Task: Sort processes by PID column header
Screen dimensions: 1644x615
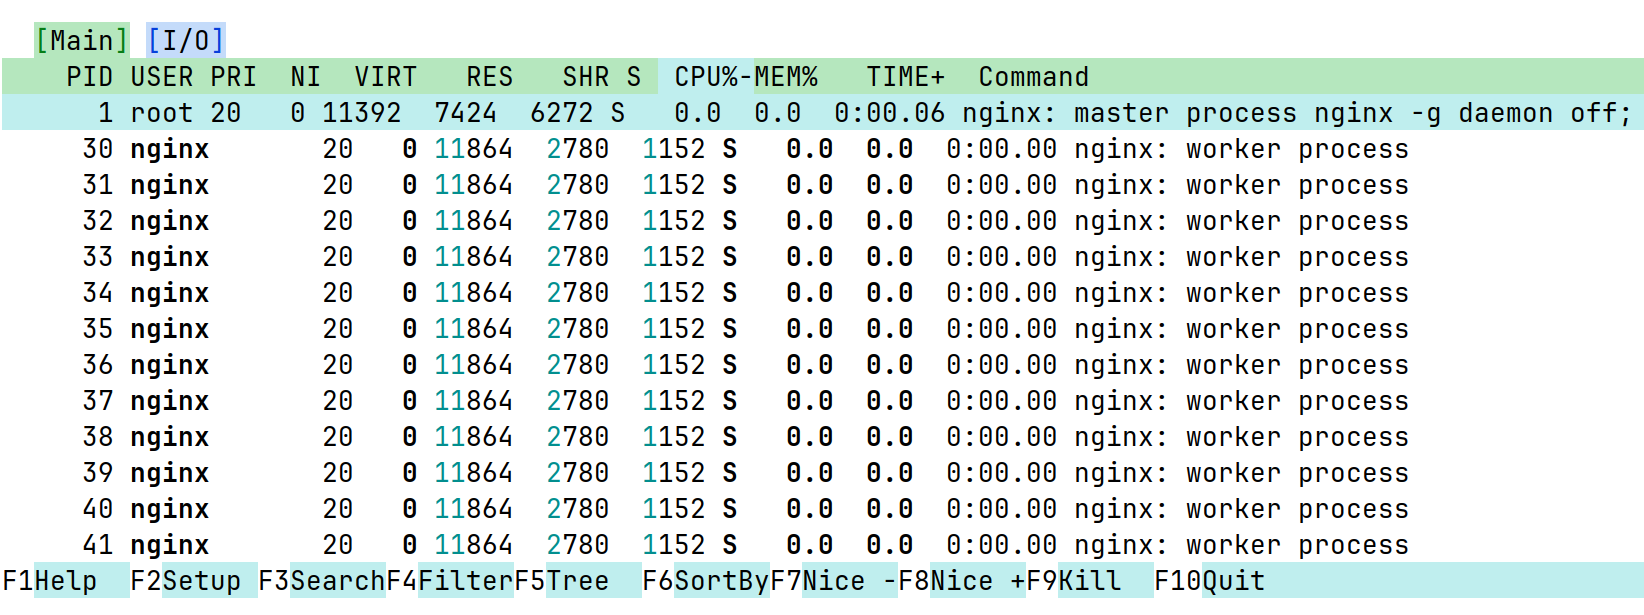Action: (89, 77)
